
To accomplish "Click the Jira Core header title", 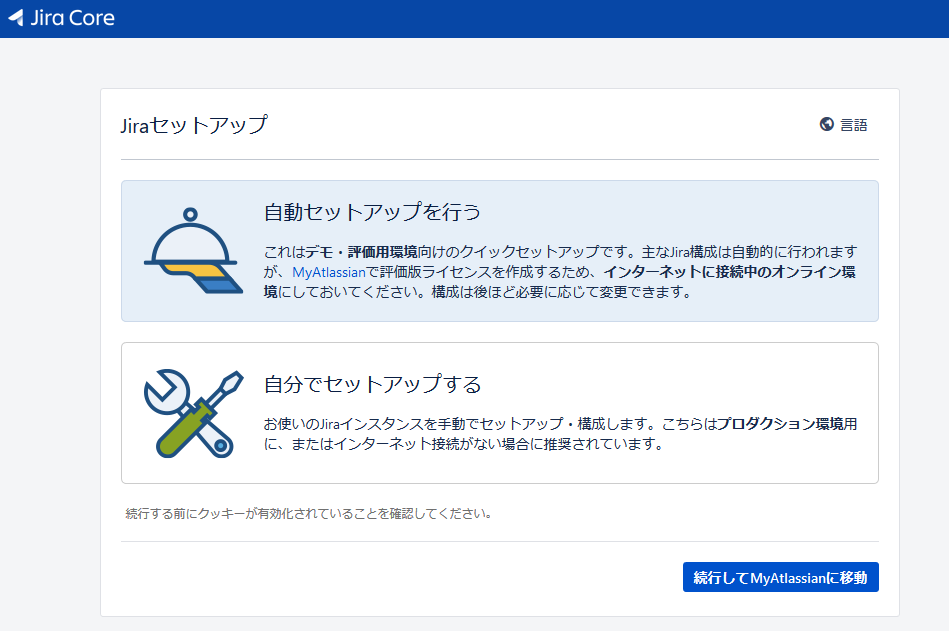I will [x=72, y=18].
